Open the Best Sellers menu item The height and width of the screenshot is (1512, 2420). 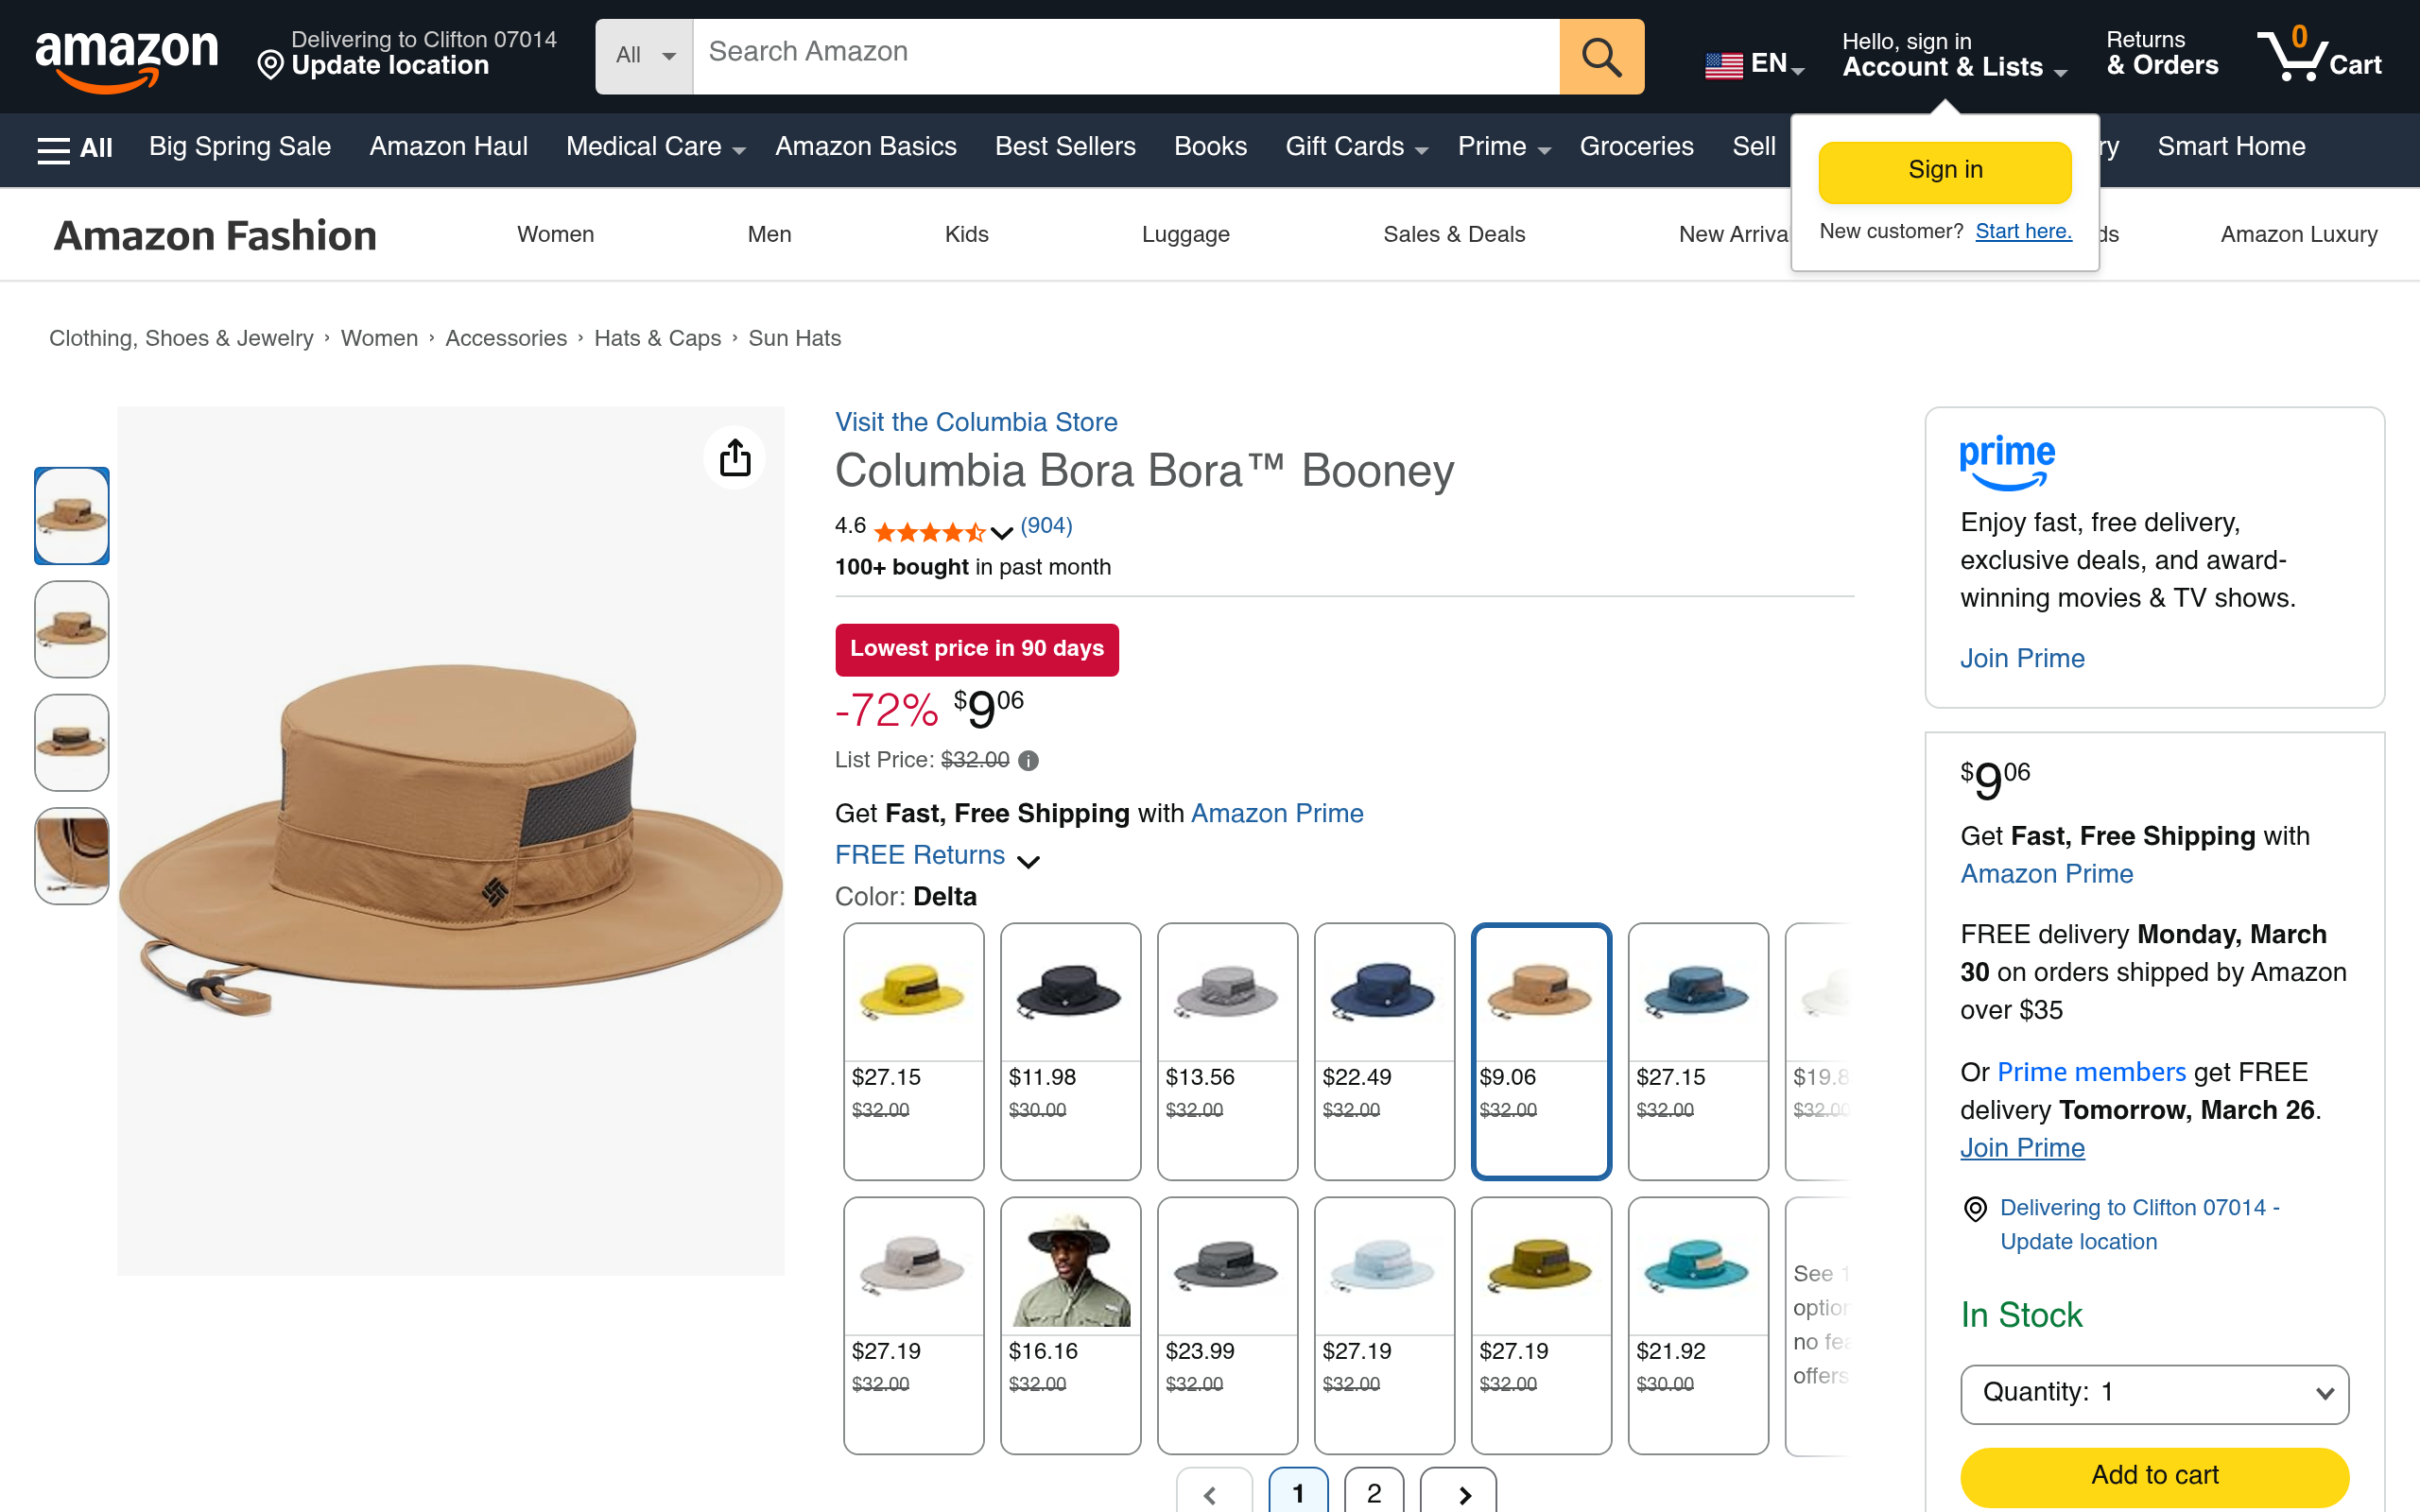(x=1065, y=147)
